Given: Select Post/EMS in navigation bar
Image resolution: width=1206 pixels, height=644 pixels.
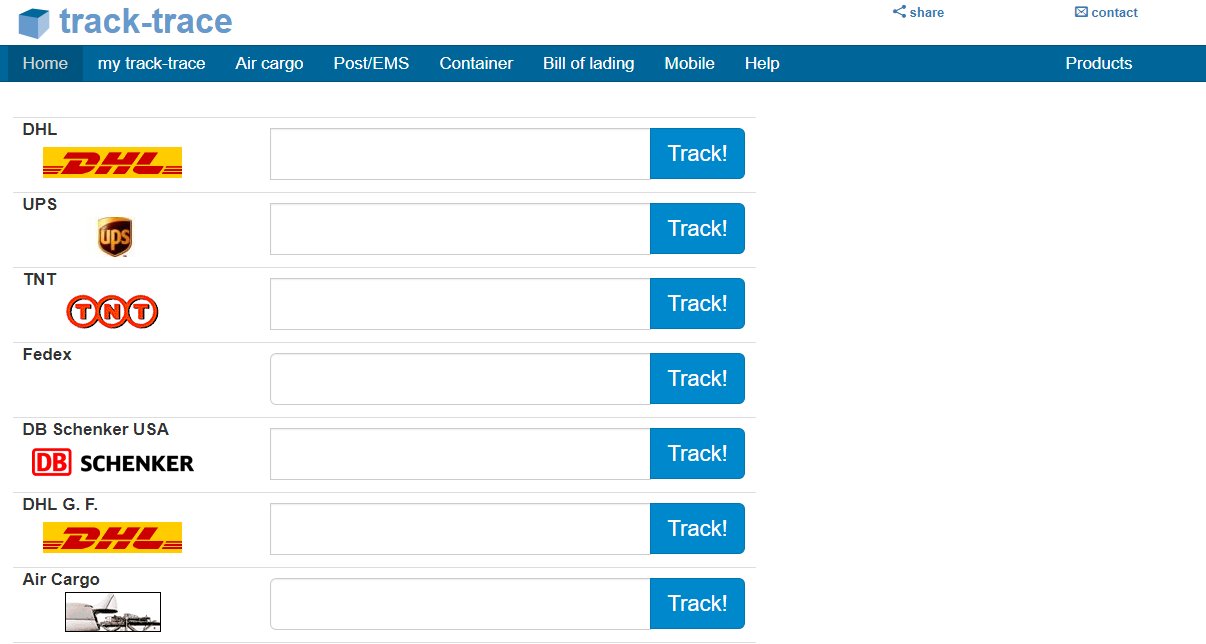Looking at the screenshot, I should pyautogui.click(x=371, y=63).
